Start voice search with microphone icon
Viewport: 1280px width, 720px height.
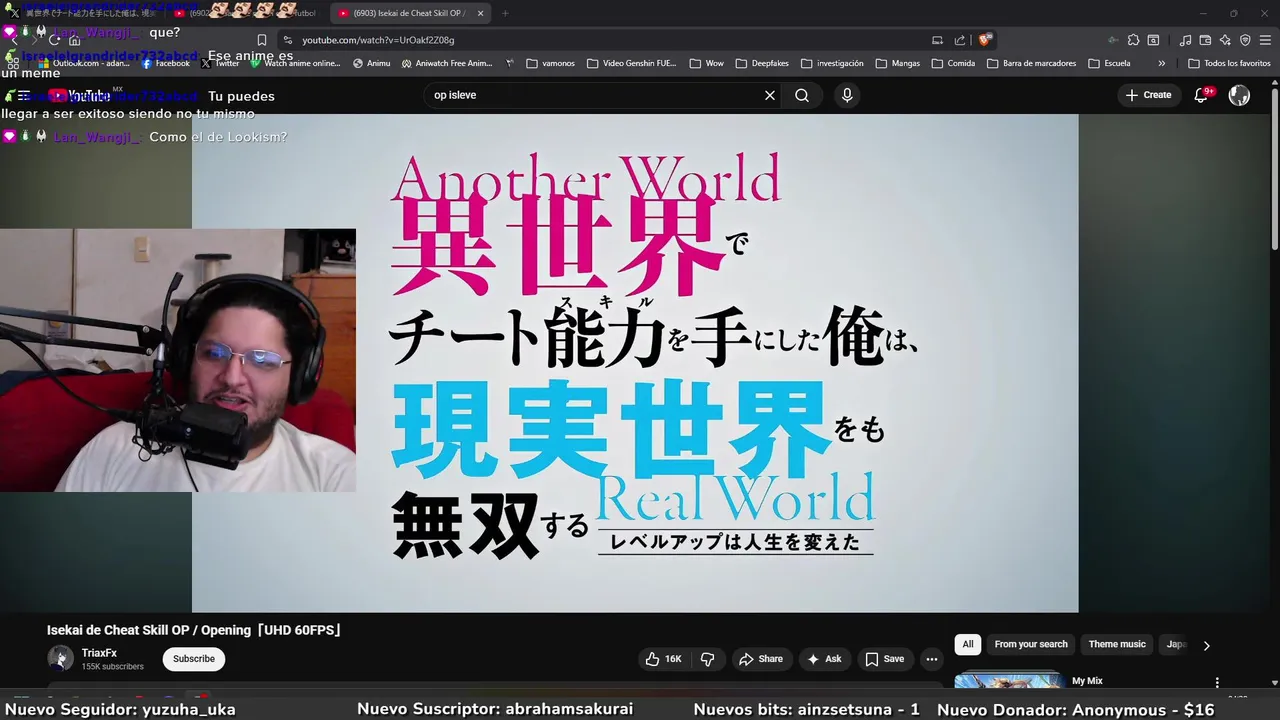coord(847,95)
